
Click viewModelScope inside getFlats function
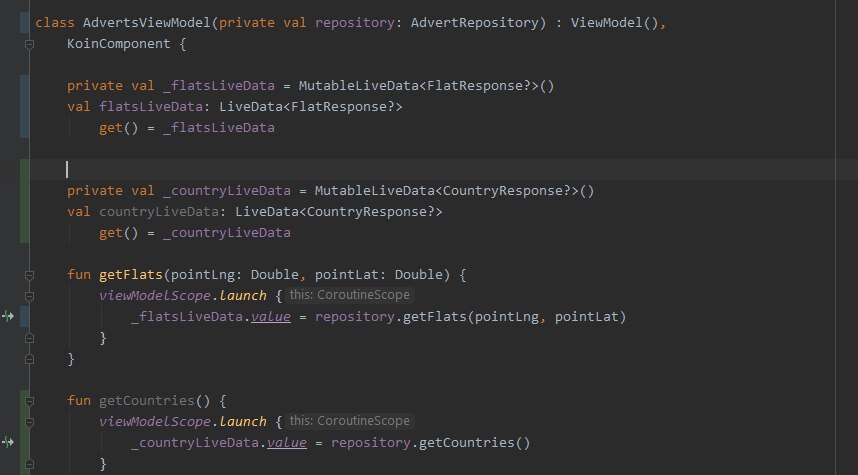click(x=155, y=296)
